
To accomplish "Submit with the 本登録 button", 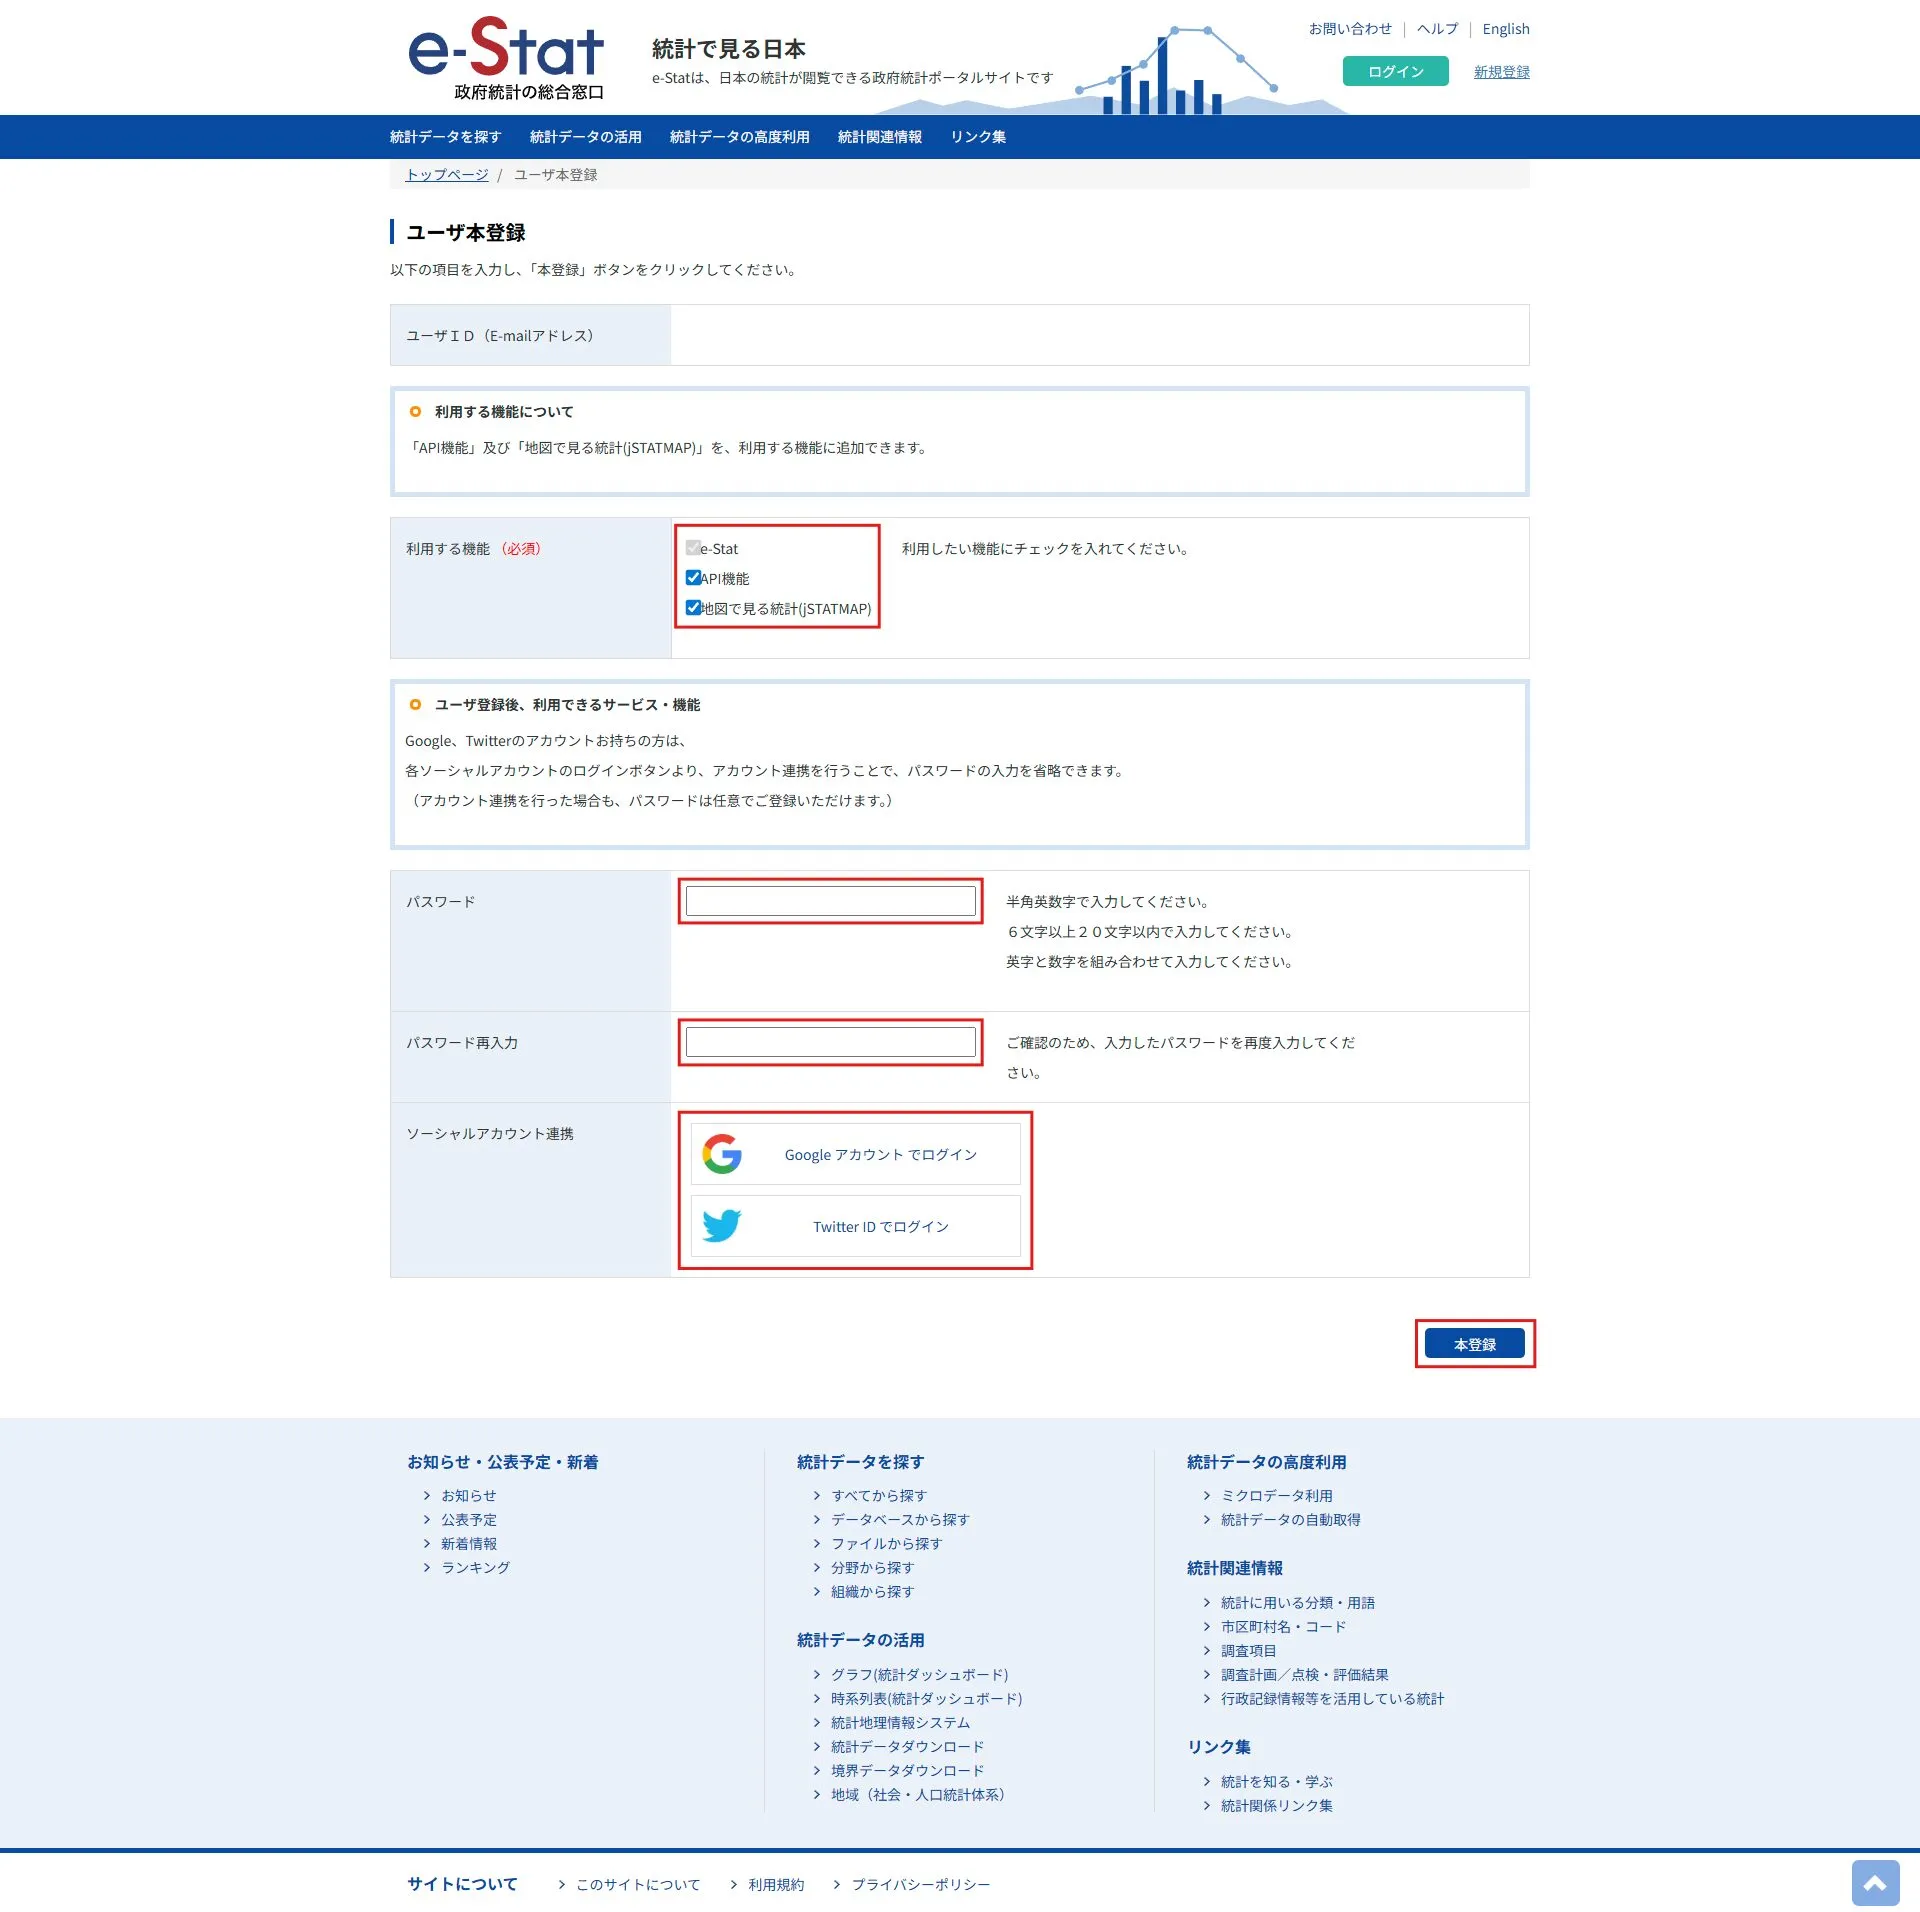I will 1475,1344.
